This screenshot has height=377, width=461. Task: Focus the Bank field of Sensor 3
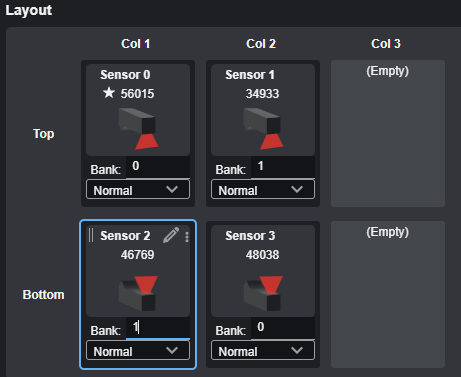[283, 327]
